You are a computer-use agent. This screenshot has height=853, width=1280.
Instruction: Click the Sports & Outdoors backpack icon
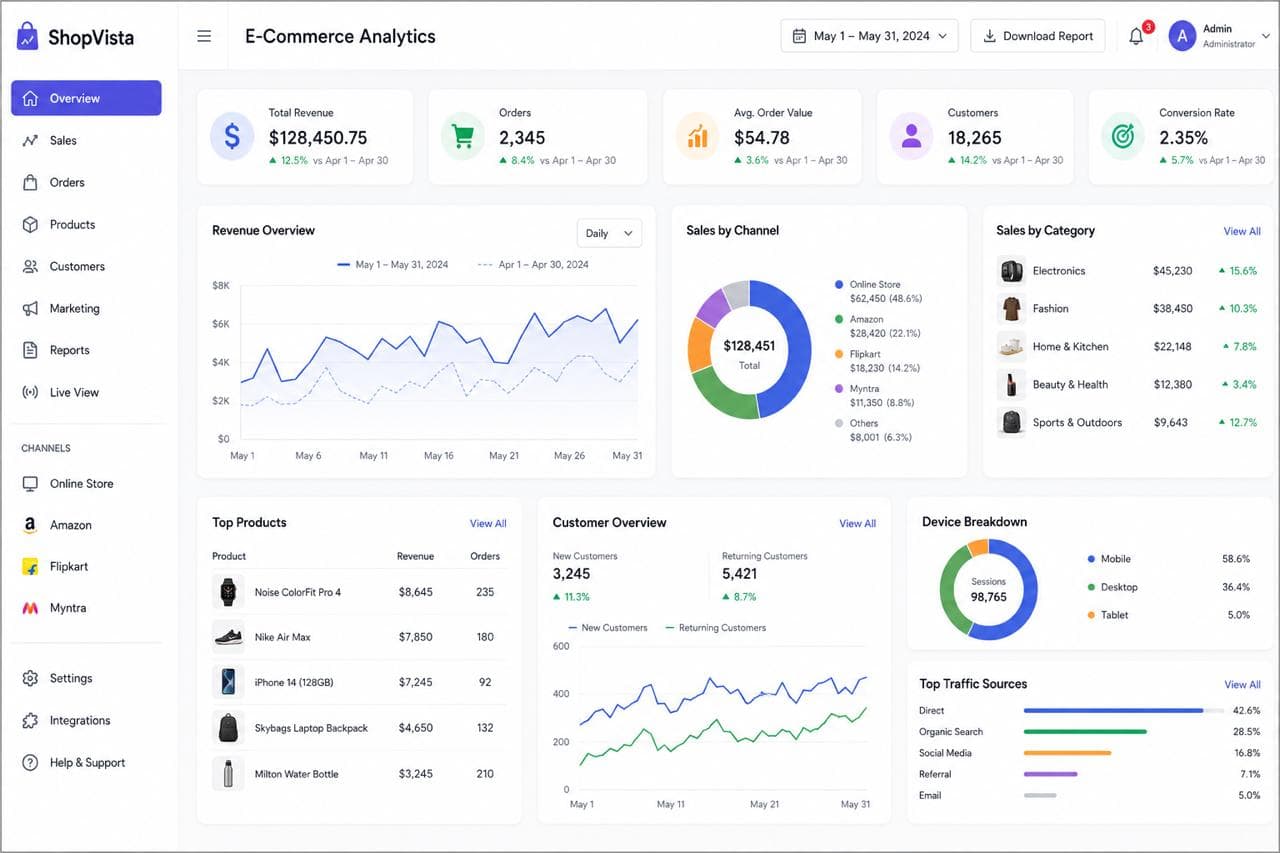pos(1011,422)
